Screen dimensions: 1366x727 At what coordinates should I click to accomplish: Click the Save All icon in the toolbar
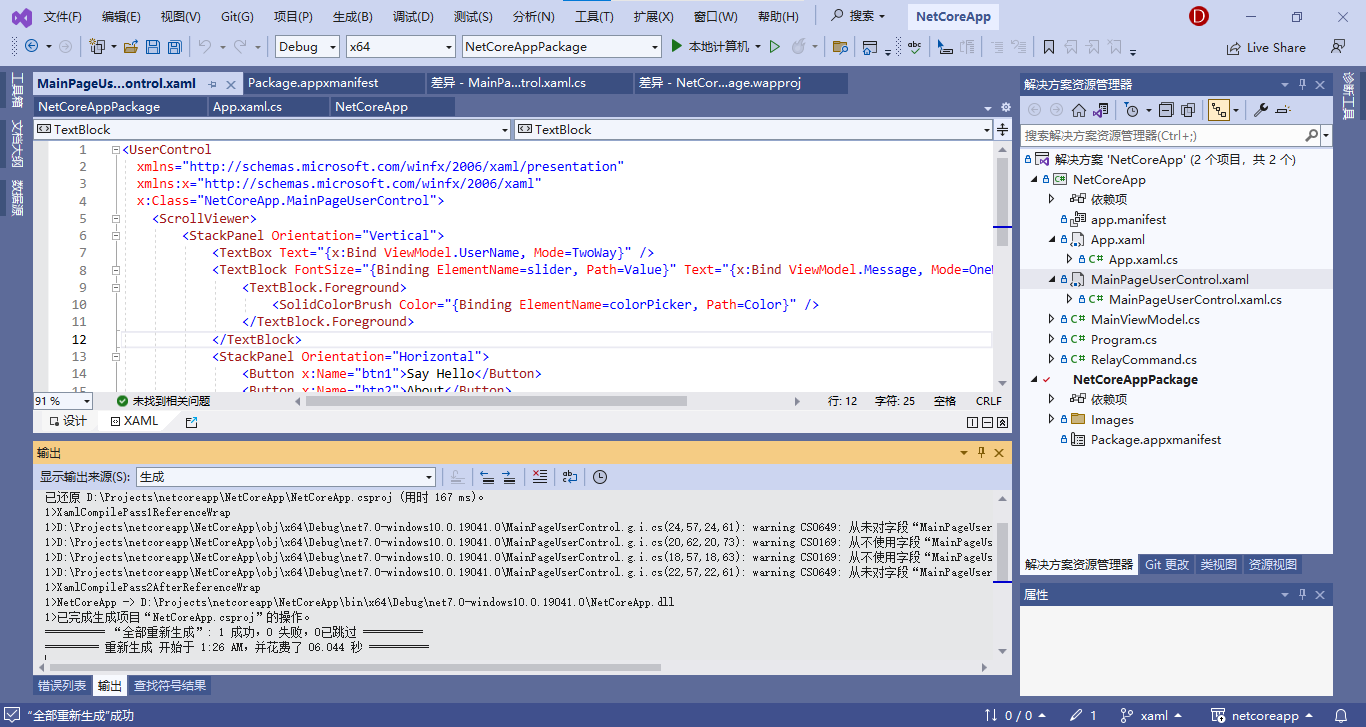point(175,47)
